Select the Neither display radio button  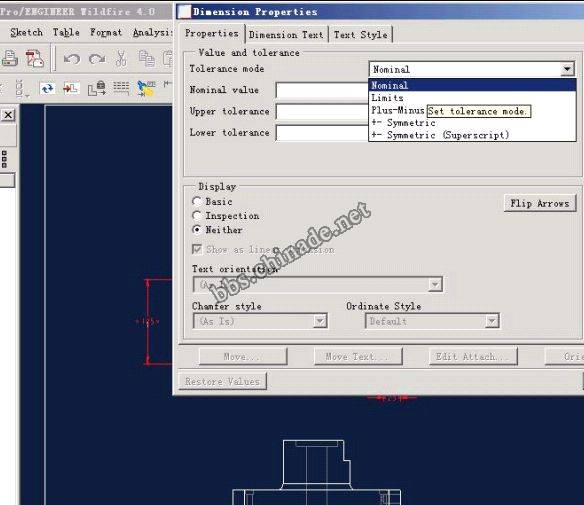point(197,230)
